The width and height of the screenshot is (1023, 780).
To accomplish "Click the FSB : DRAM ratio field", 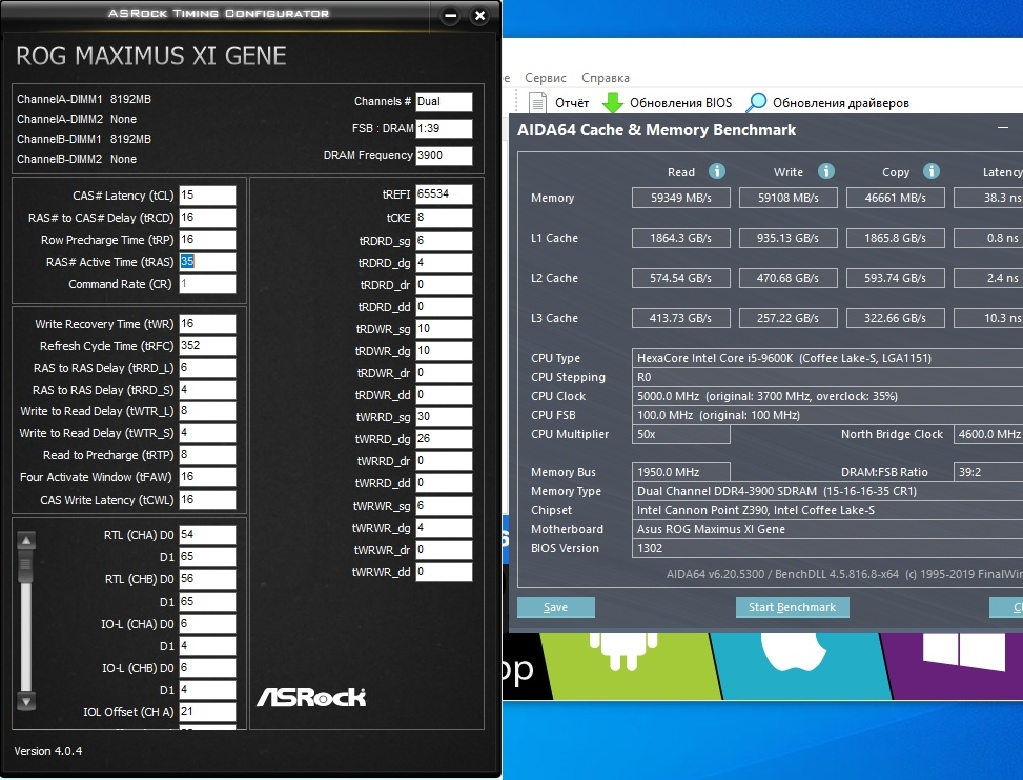I will click(444, 128).
